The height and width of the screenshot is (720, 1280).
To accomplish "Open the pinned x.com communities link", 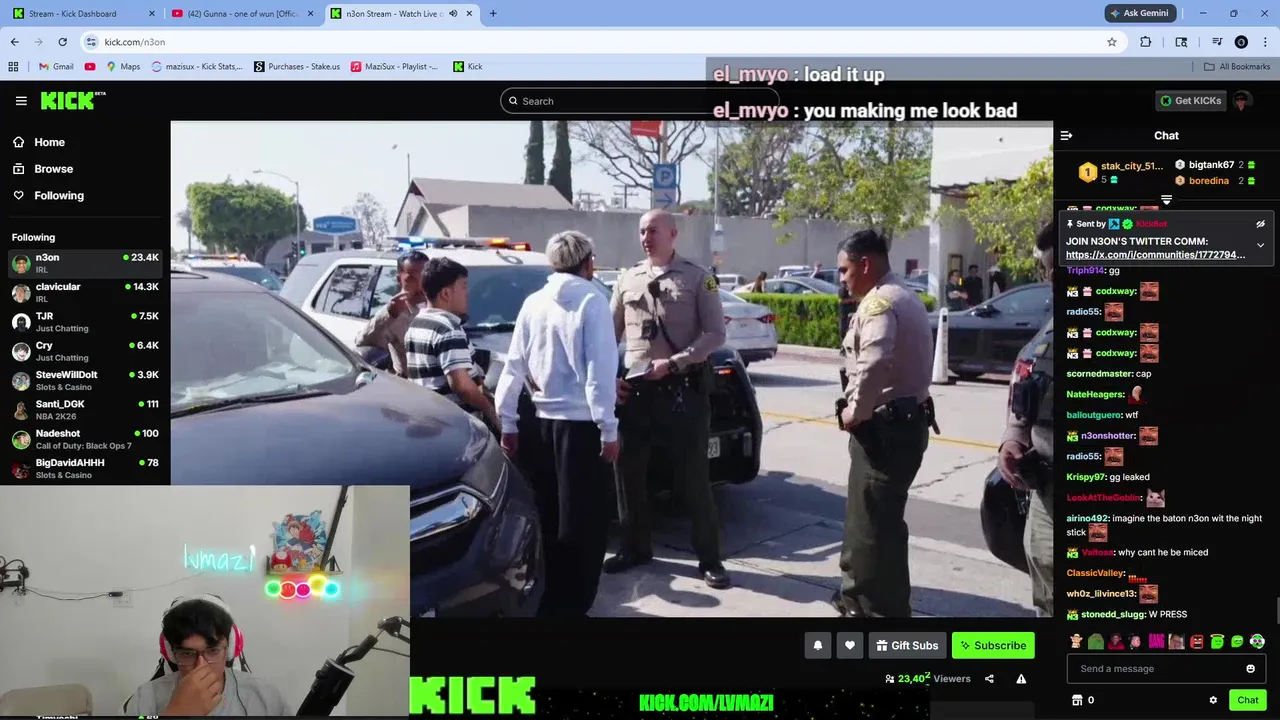I will pyautogui.click(x=1156, y=255).
